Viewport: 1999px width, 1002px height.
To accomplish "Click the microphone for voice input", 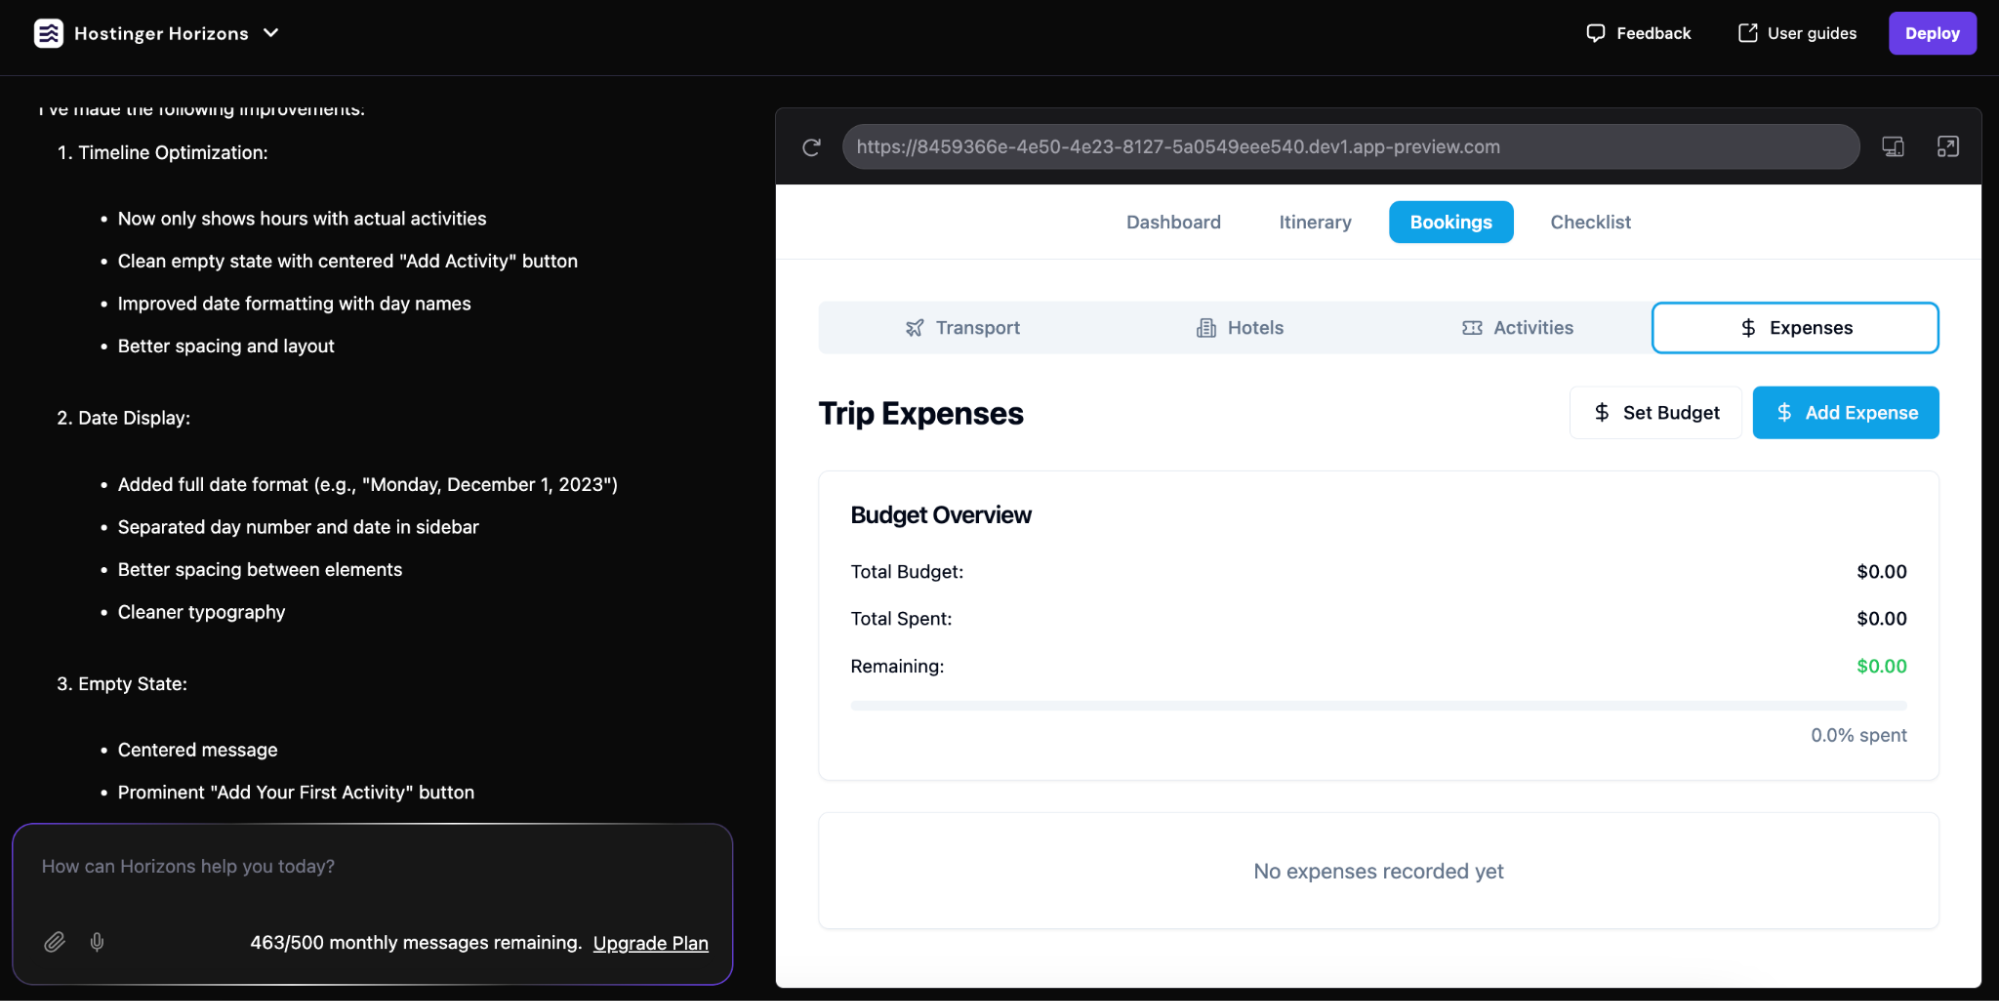I will click(97, 942).
